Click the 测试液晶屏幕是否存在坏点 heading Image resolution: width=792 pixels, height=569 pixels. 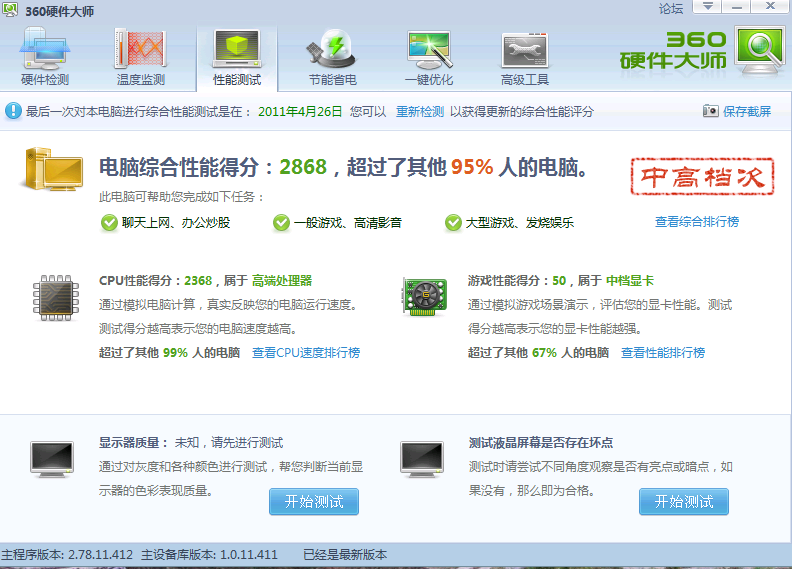coord(540,443)
